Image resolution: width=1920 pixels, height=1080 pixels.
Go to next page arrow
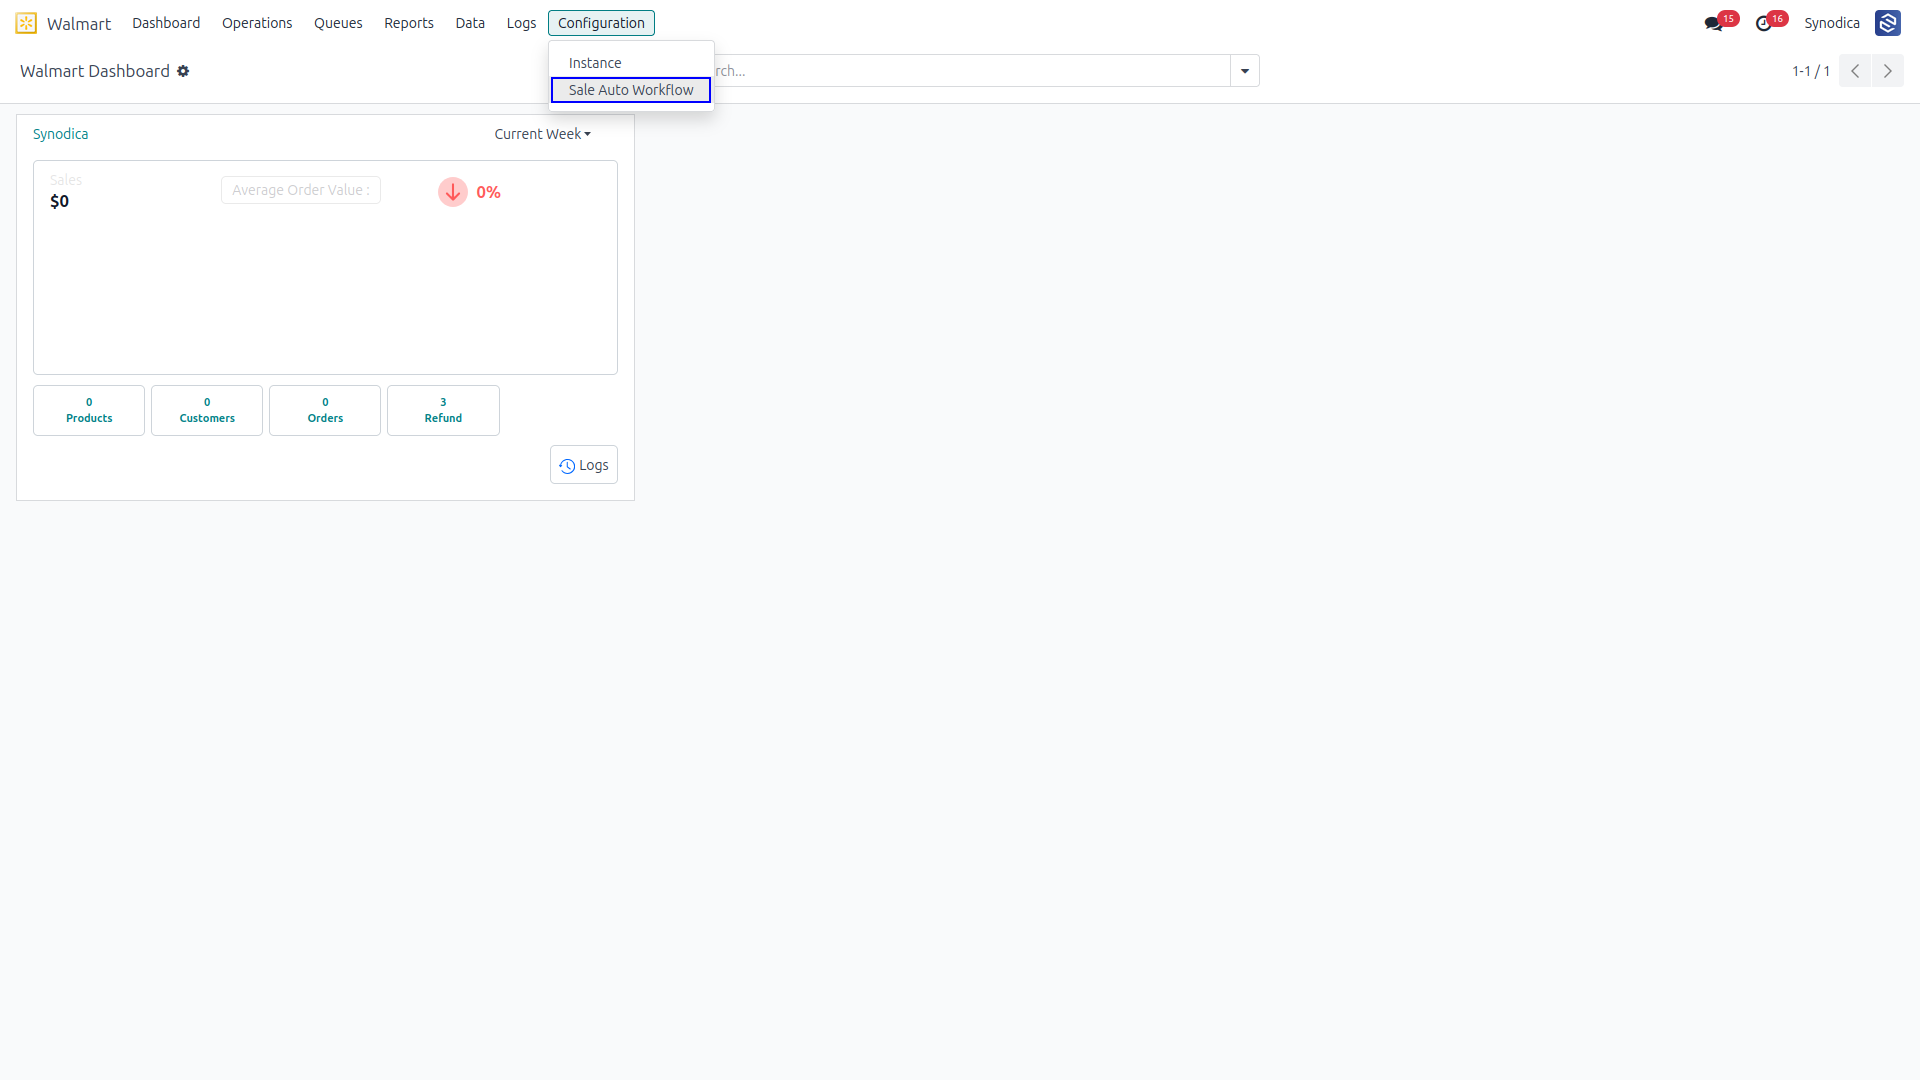[x=1888, y=71]
